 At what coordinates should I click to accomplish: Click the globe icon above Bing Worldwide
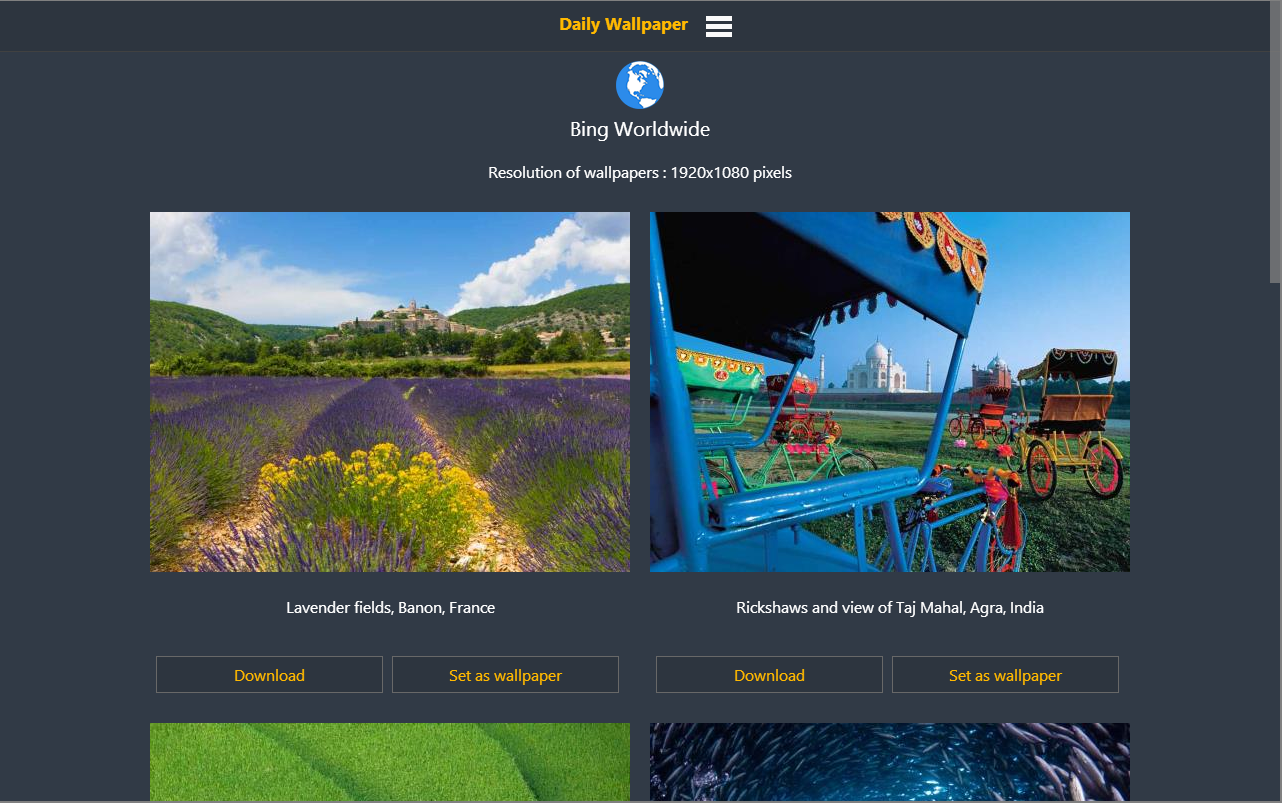tap(640, 85)
